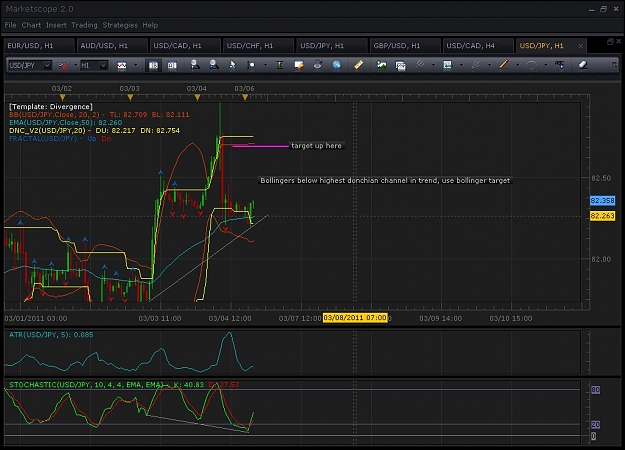Click the 'Bollingers below highest donchian channel' label

(385, 181)
